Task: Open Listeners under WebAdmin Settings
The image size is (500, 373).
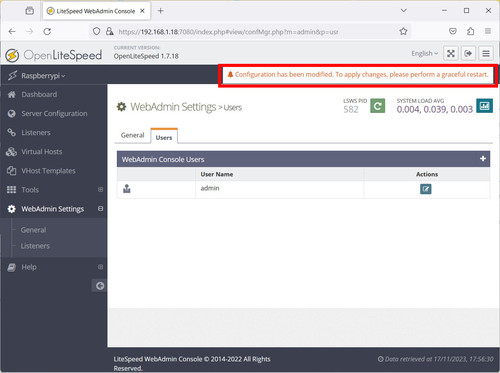Action: [x=35, y=246]
